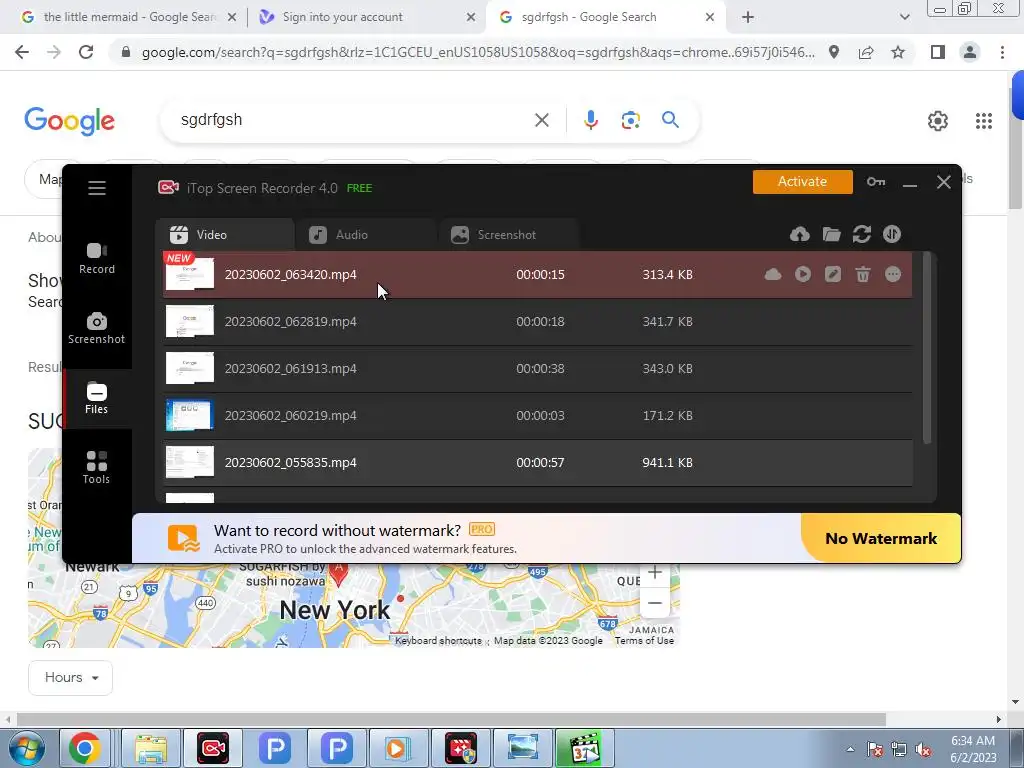
Task: Edit the 20230602_063420.mp4 recording
Action: [x=833, y=274]
